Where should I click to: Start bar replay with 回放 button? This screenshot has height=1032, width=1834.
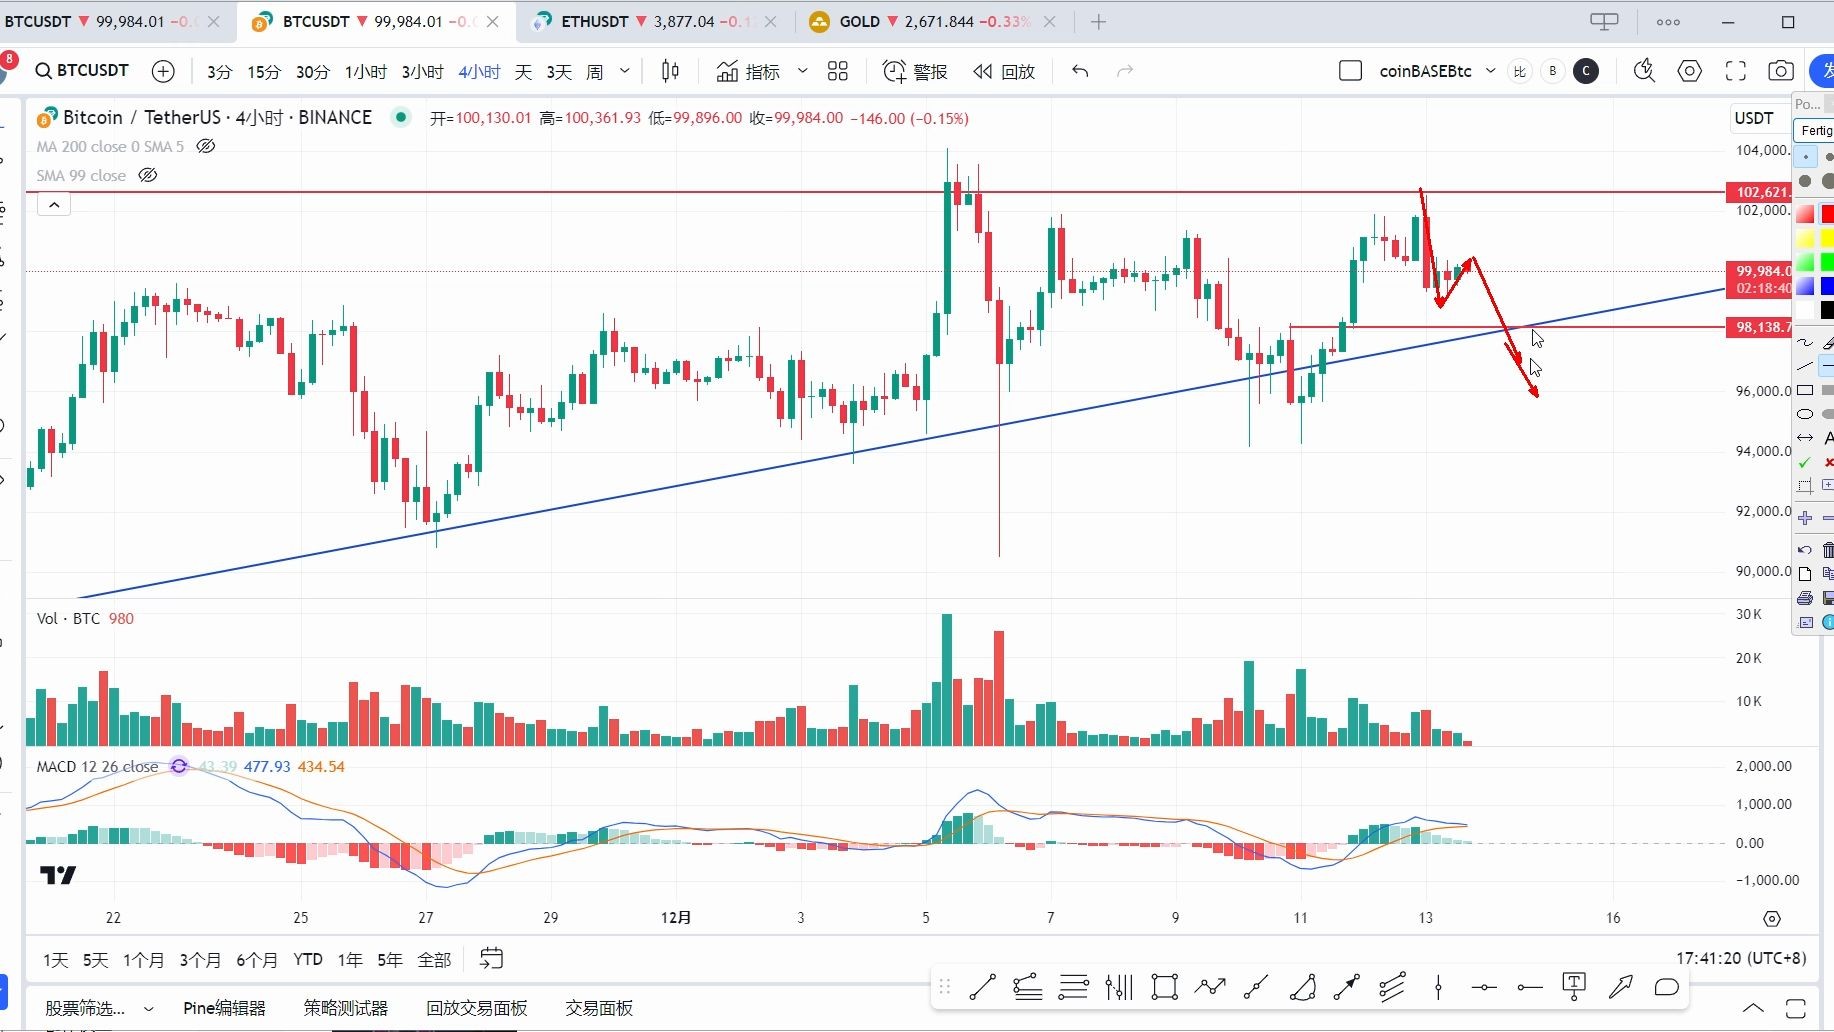point(1004,71)
